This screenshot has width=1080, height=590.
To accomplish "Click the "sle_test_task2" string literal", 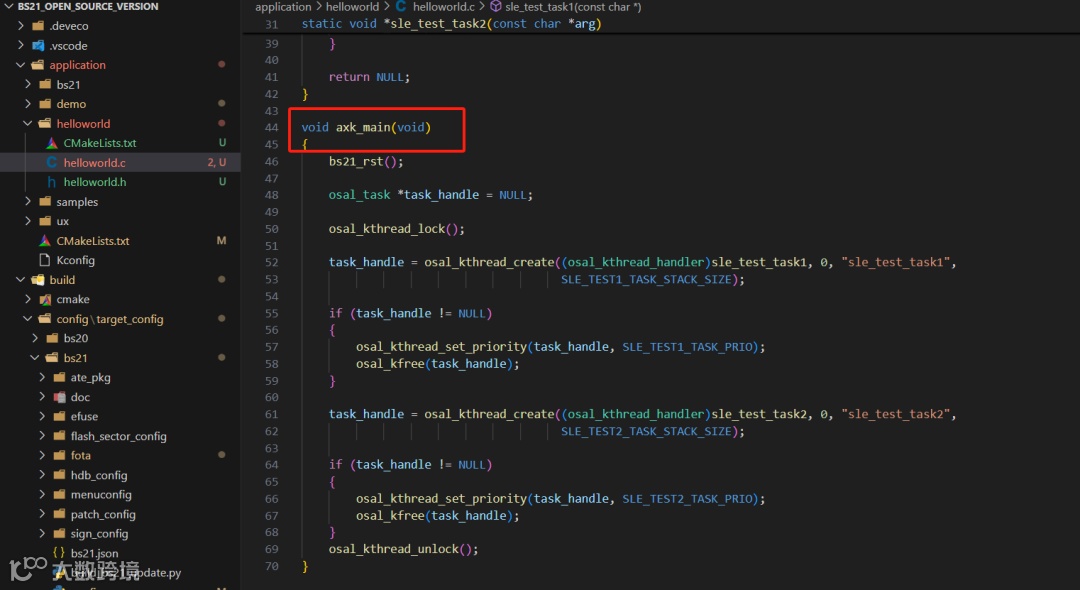I will pyautogui.click(x=895, y=414).
